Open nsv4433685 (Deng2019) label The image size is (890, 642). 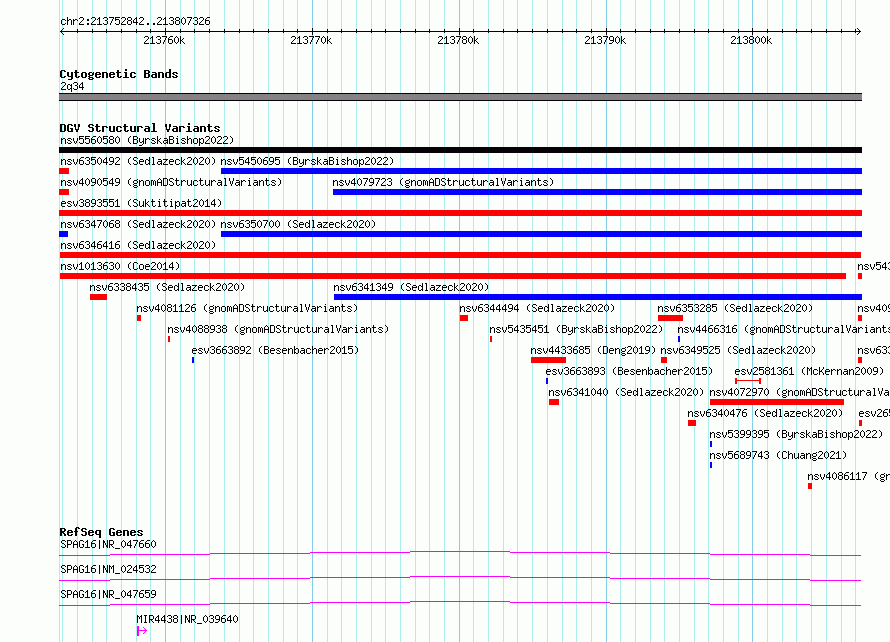593,350
